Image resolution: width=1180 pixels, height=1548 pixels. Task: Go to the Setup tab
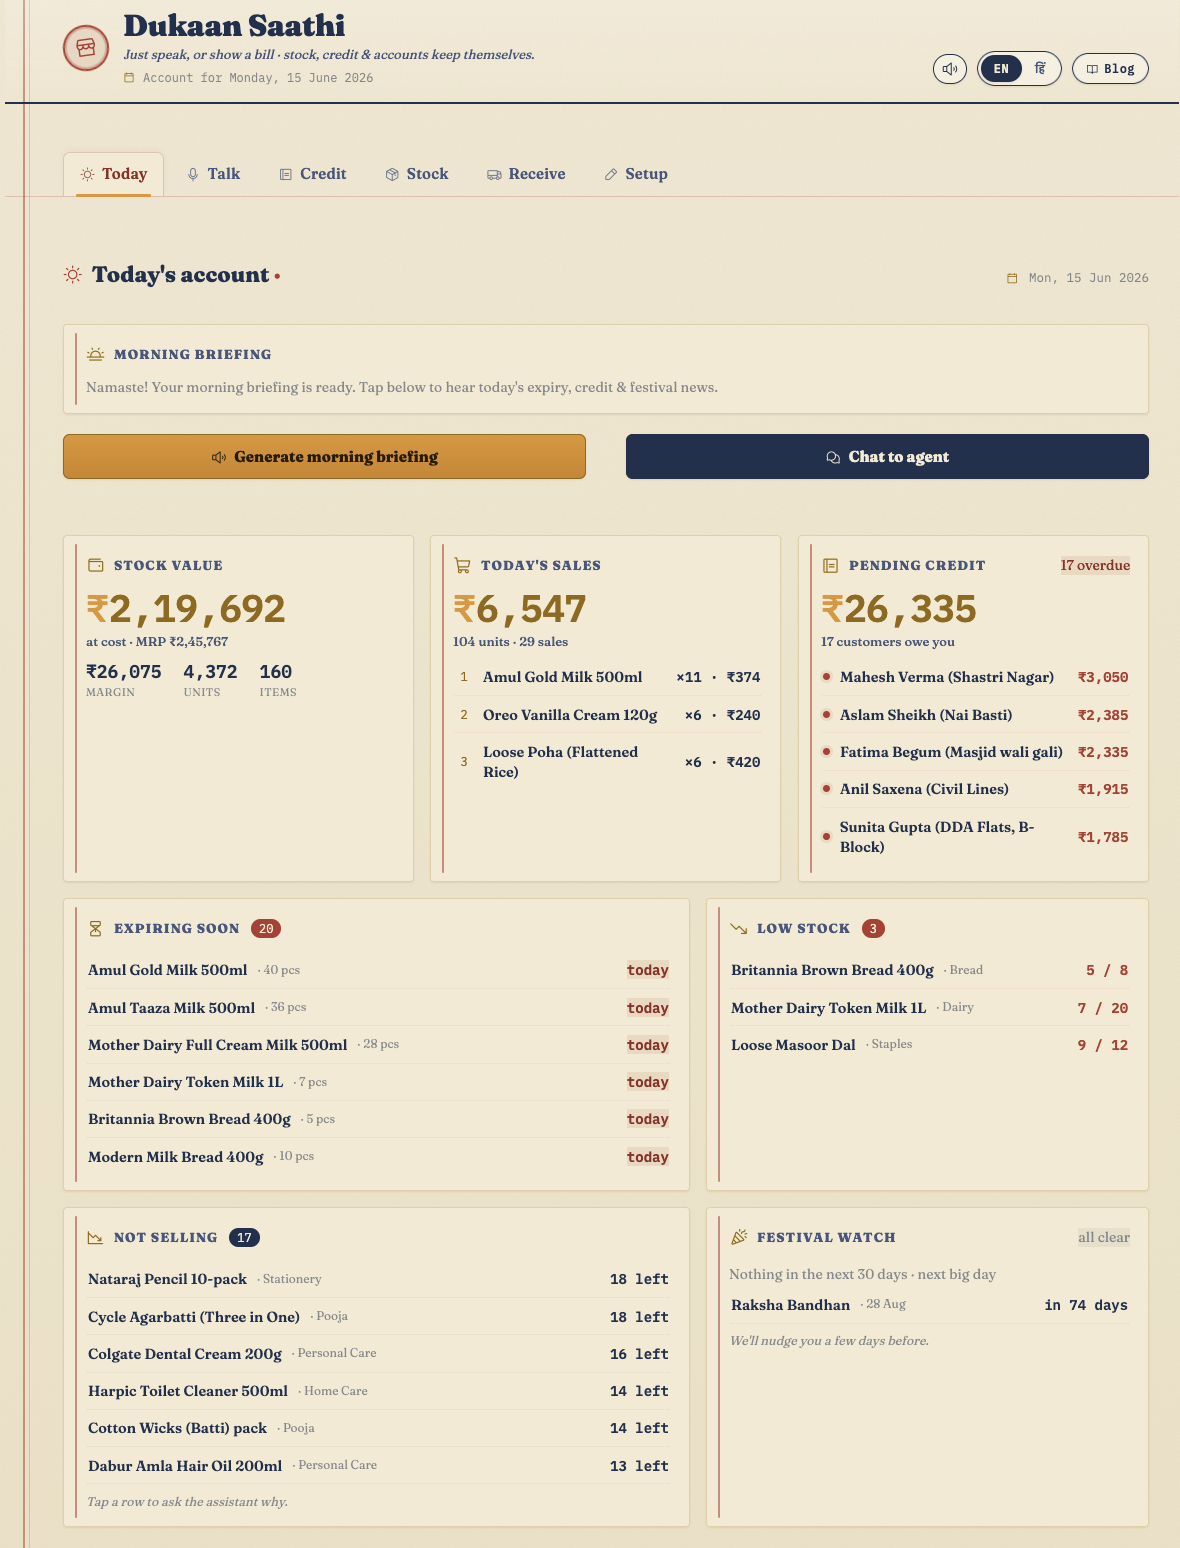point(636,174)
